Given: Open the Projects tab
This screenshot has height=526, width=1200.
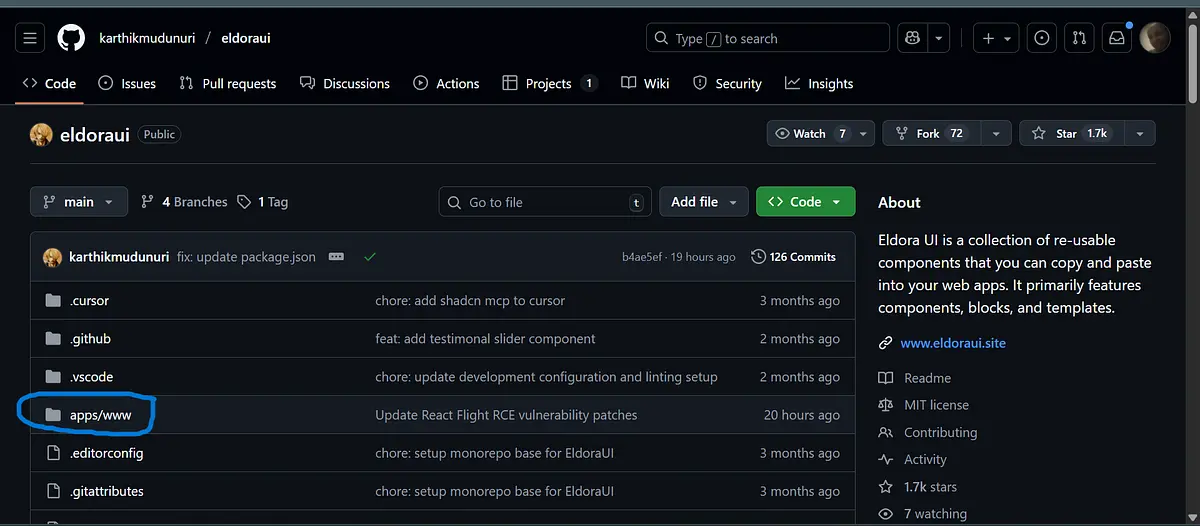Looking at the screenshot, I should [549, 84].
